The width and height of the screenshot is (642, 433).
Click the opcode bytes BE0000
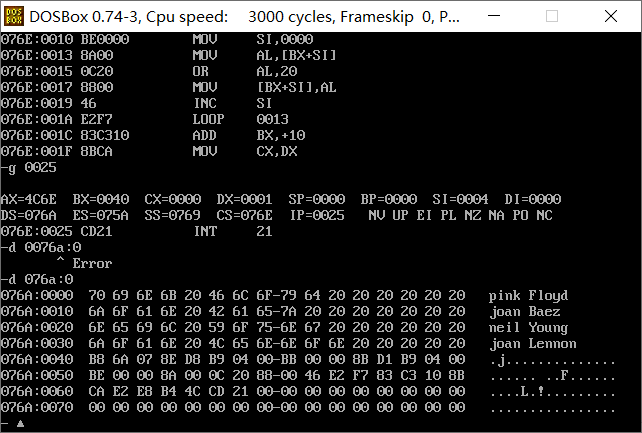[105, 39]
